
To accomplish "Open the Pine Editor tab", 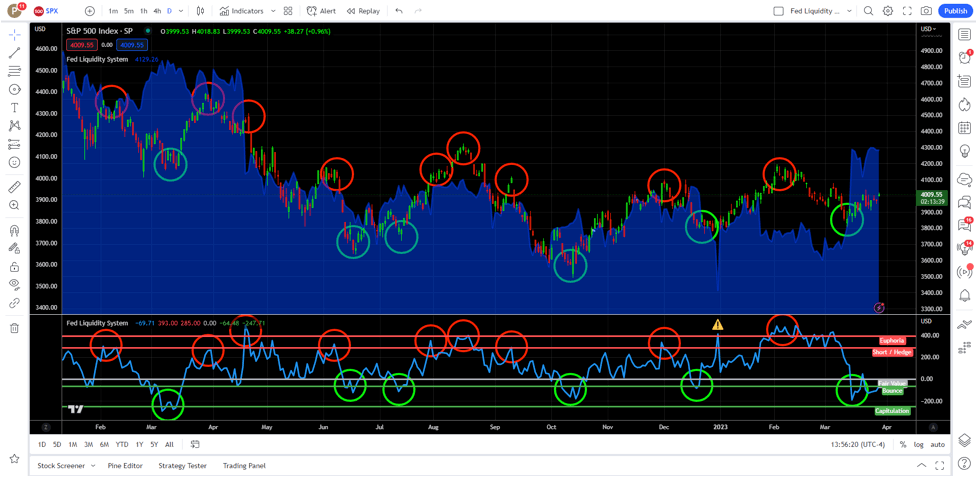I will 125,465.
